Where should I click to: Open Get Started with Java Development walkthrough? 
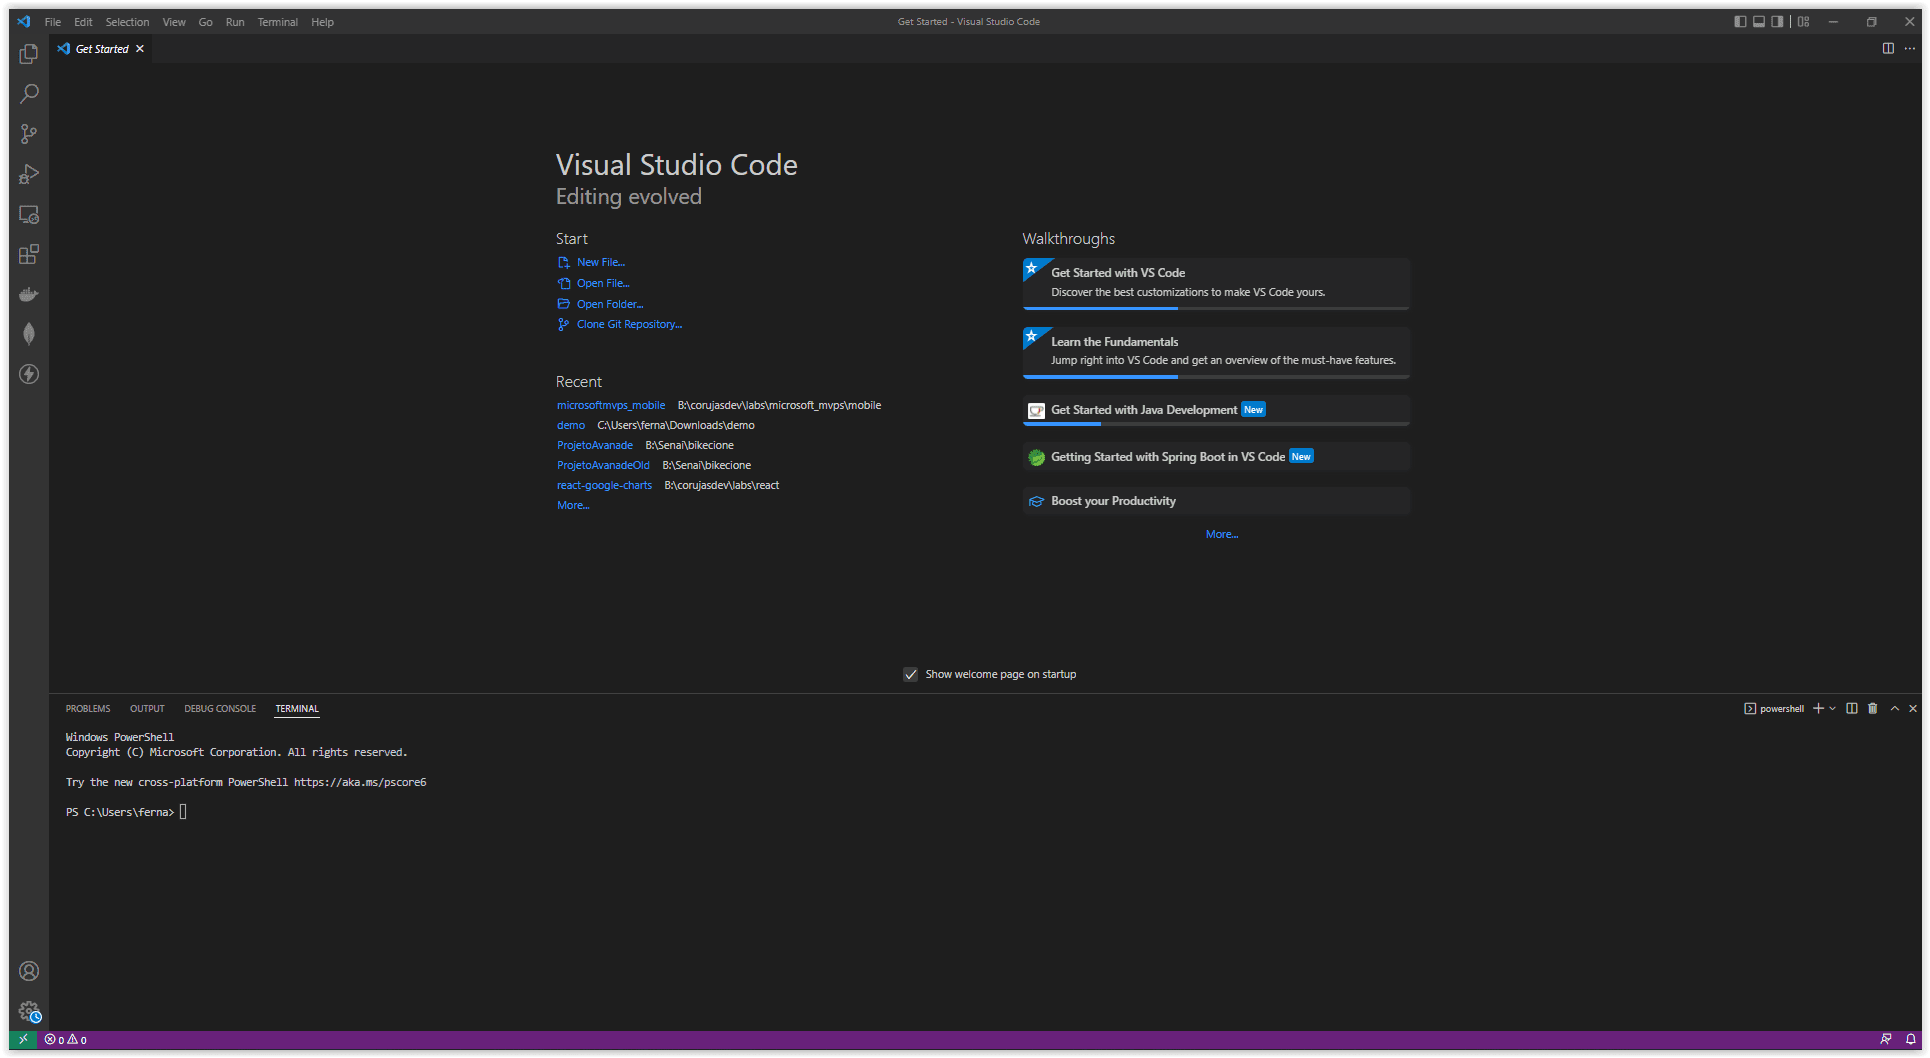coord(1216,410)
